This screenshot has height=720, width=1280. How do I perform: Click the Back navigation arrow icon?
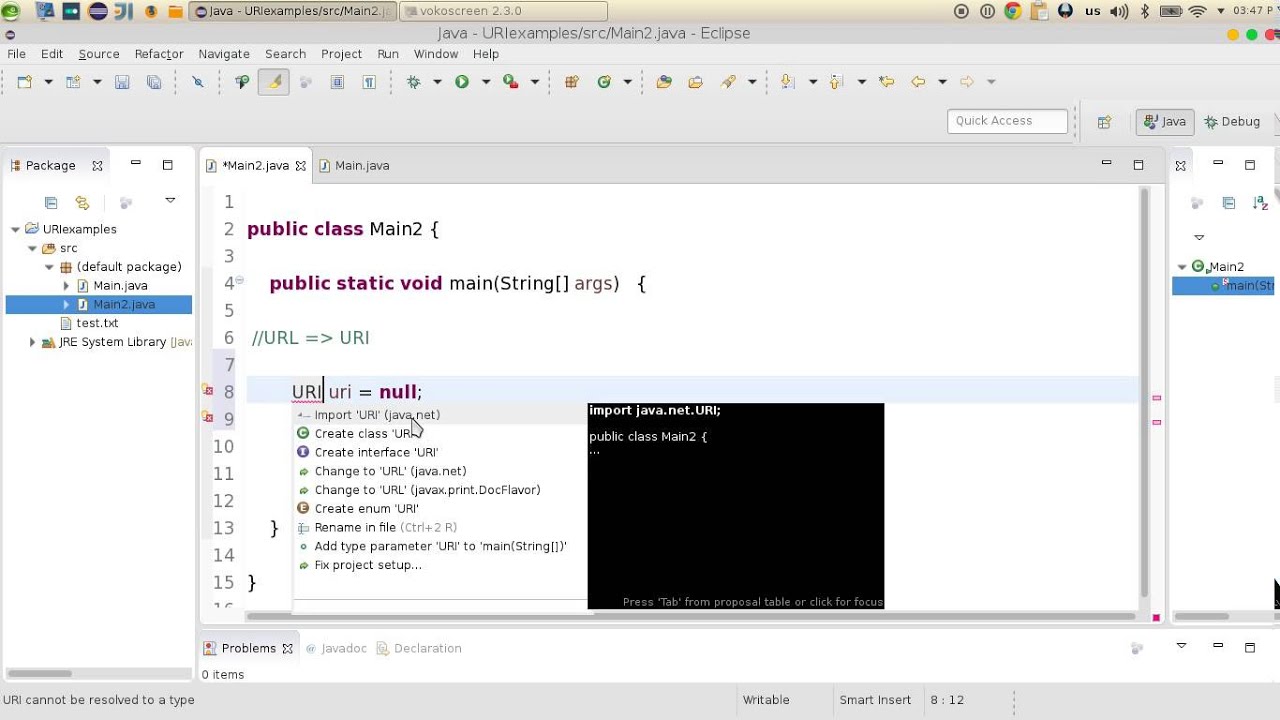(x=918, y=82)
